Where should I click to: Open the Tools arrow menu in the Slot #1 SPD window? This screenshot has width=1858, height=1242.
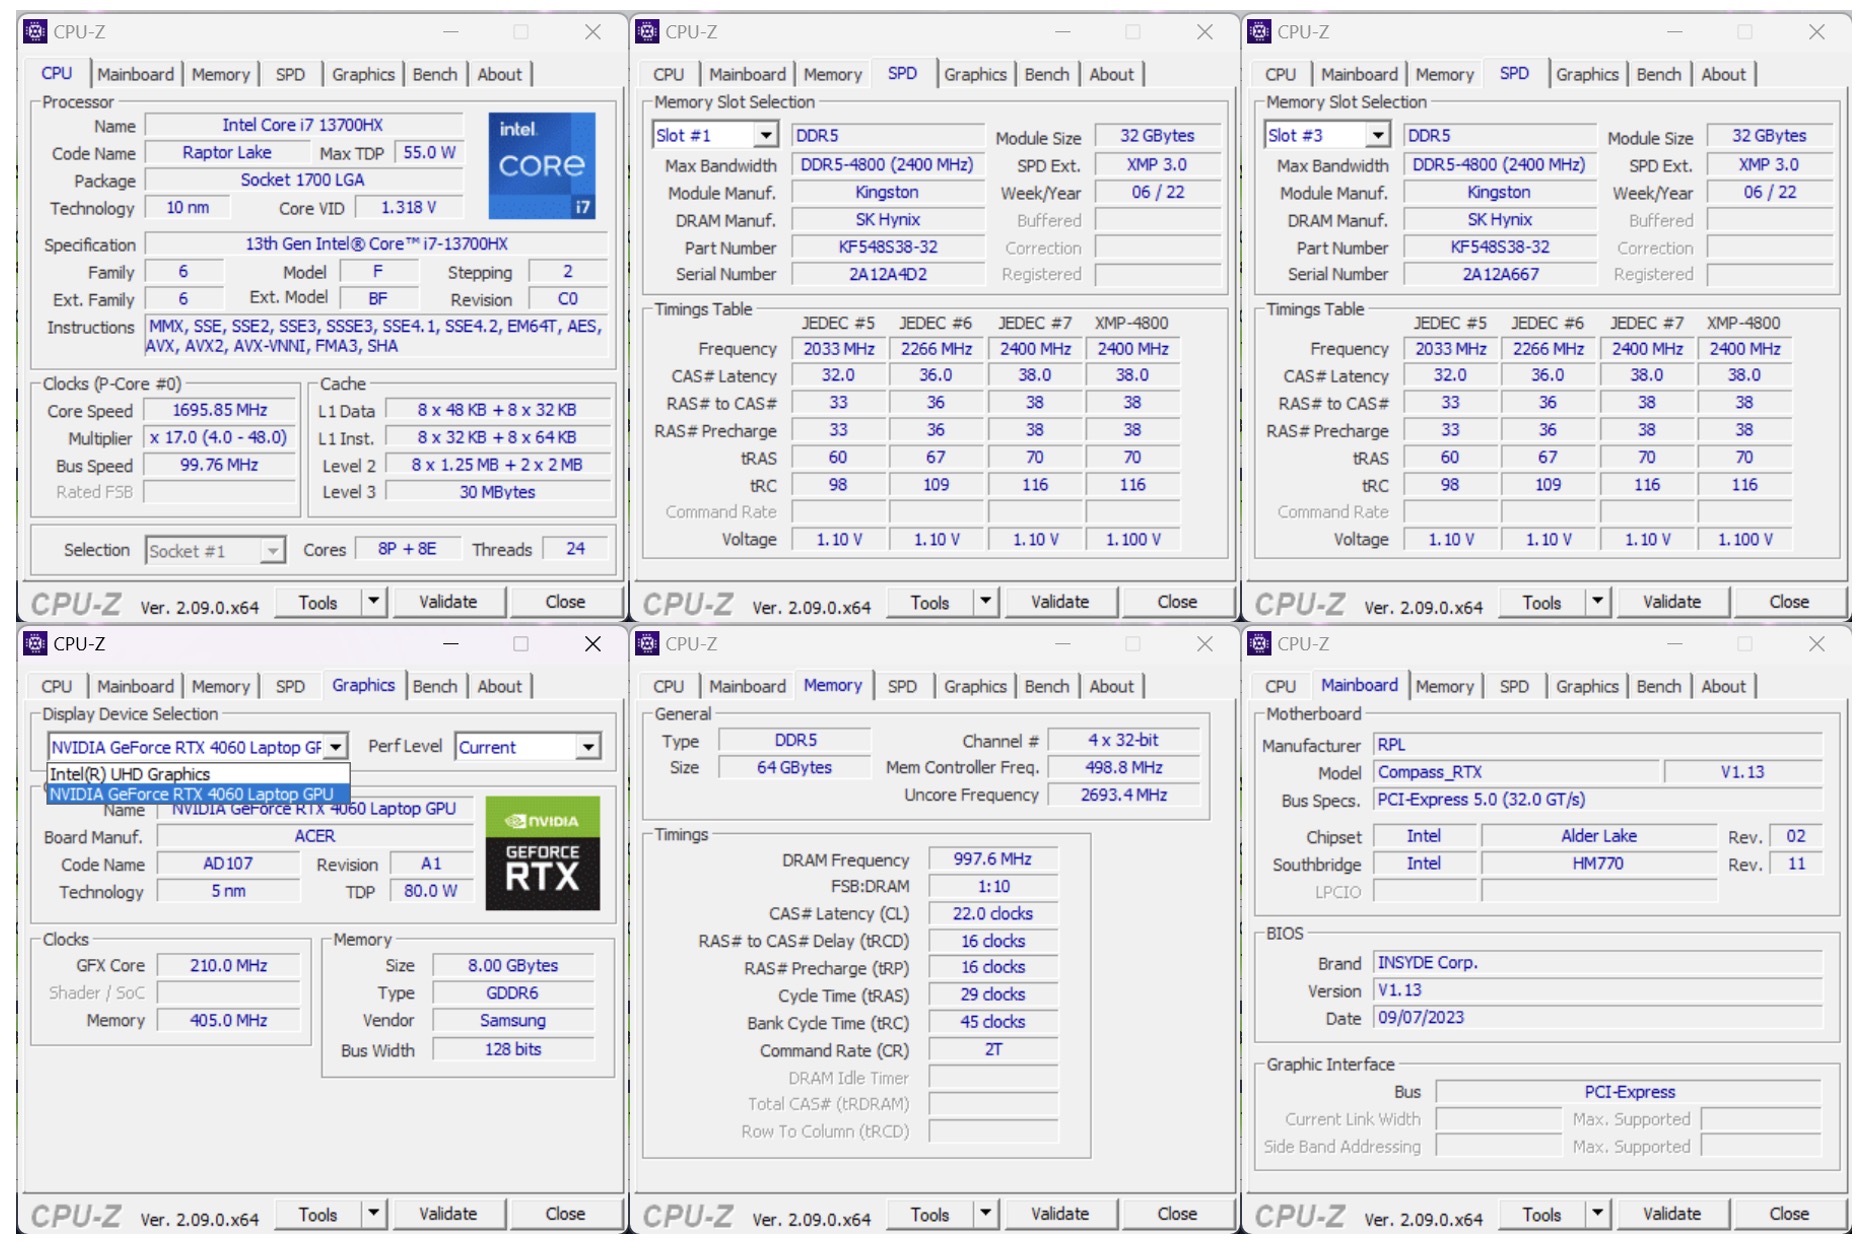(x=985, y=602)
